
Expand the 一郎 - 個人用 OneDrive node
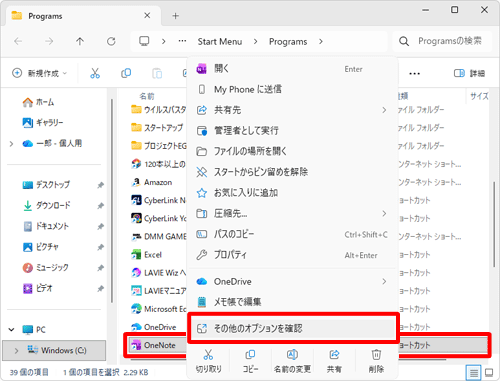11,144
